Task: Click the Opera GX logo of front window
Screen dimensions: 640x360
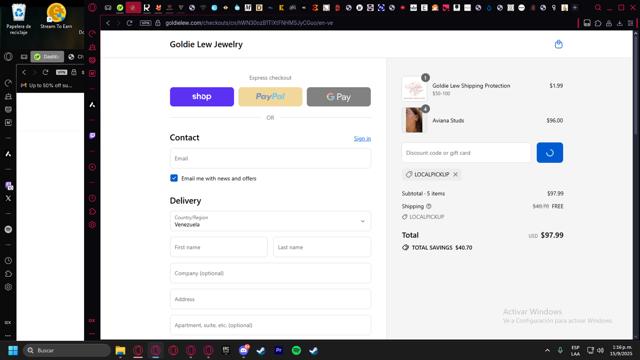Action: pos(93,7)
